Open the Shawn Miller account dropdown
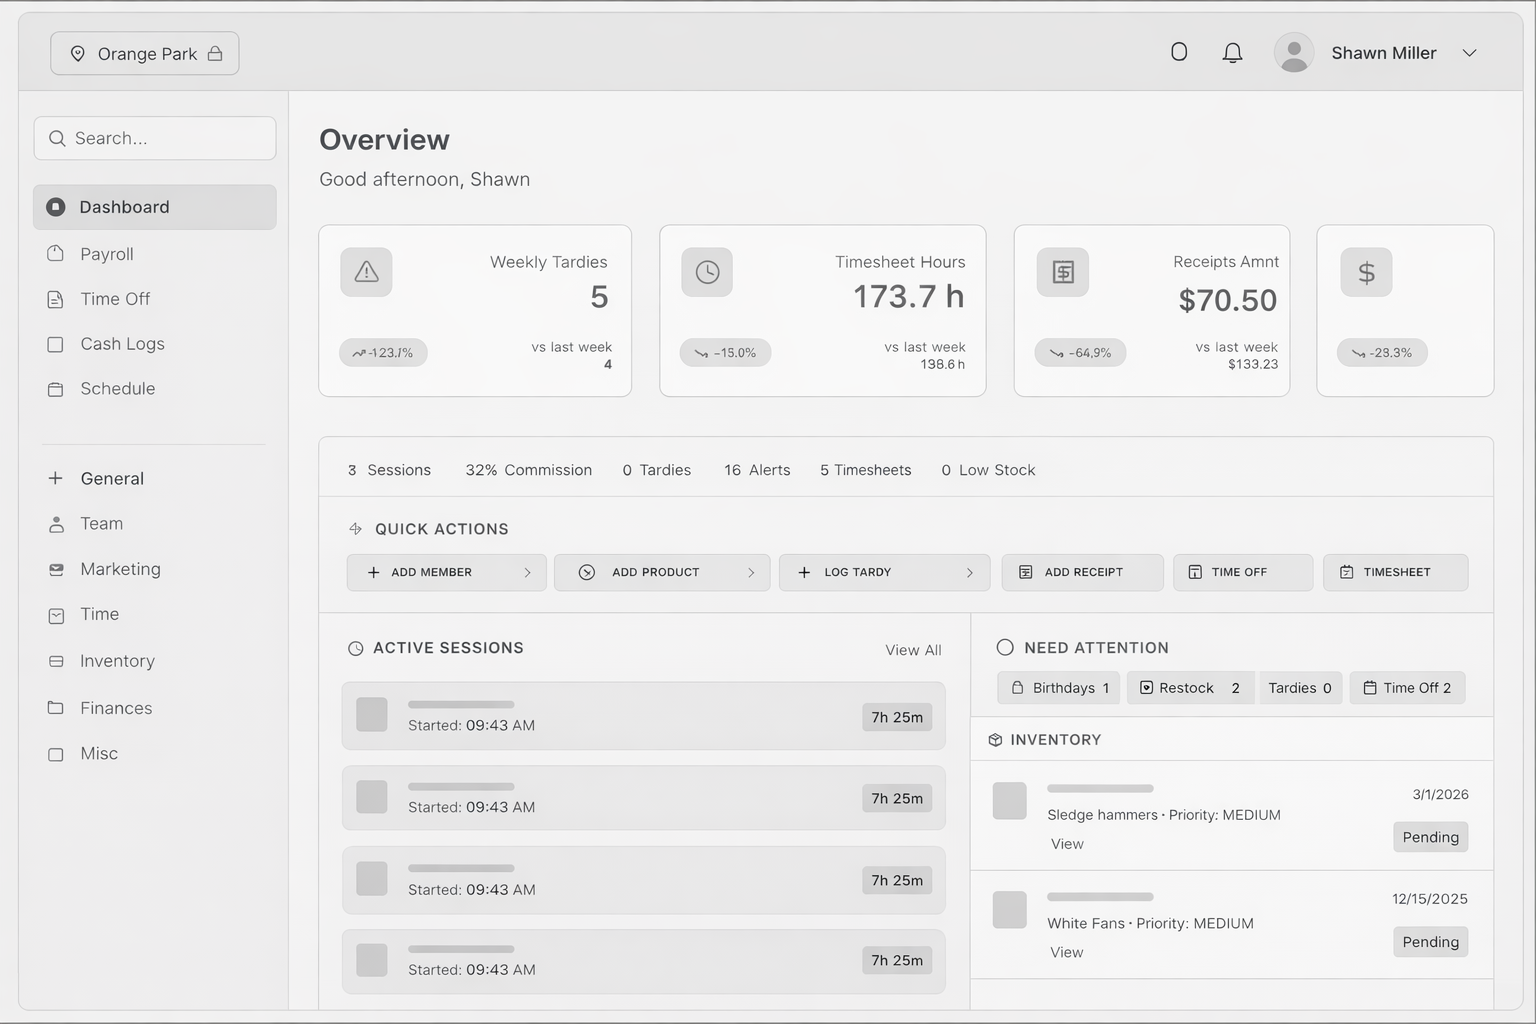The image size is (1536, 1024). (x=1469, y=53)
